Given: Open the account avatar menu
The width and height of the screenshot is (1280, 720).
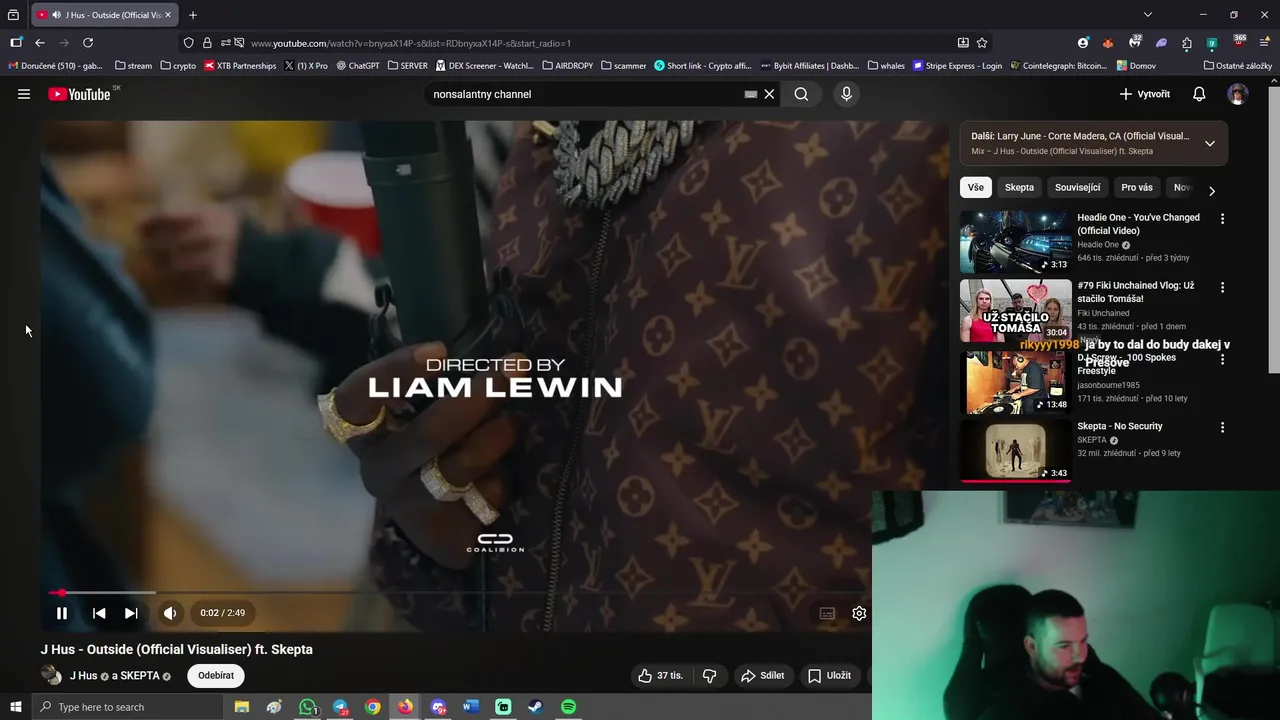Looking at the screenshot, I should click(1238, 94).
